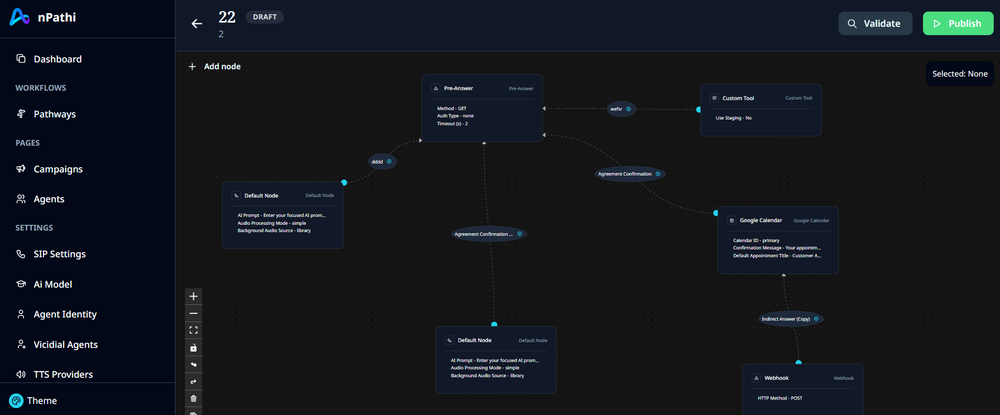The height and width of the screenshot is (415, 1000).
Task: Click the redo arrow in canvas controls
Action: coord(194,381)
